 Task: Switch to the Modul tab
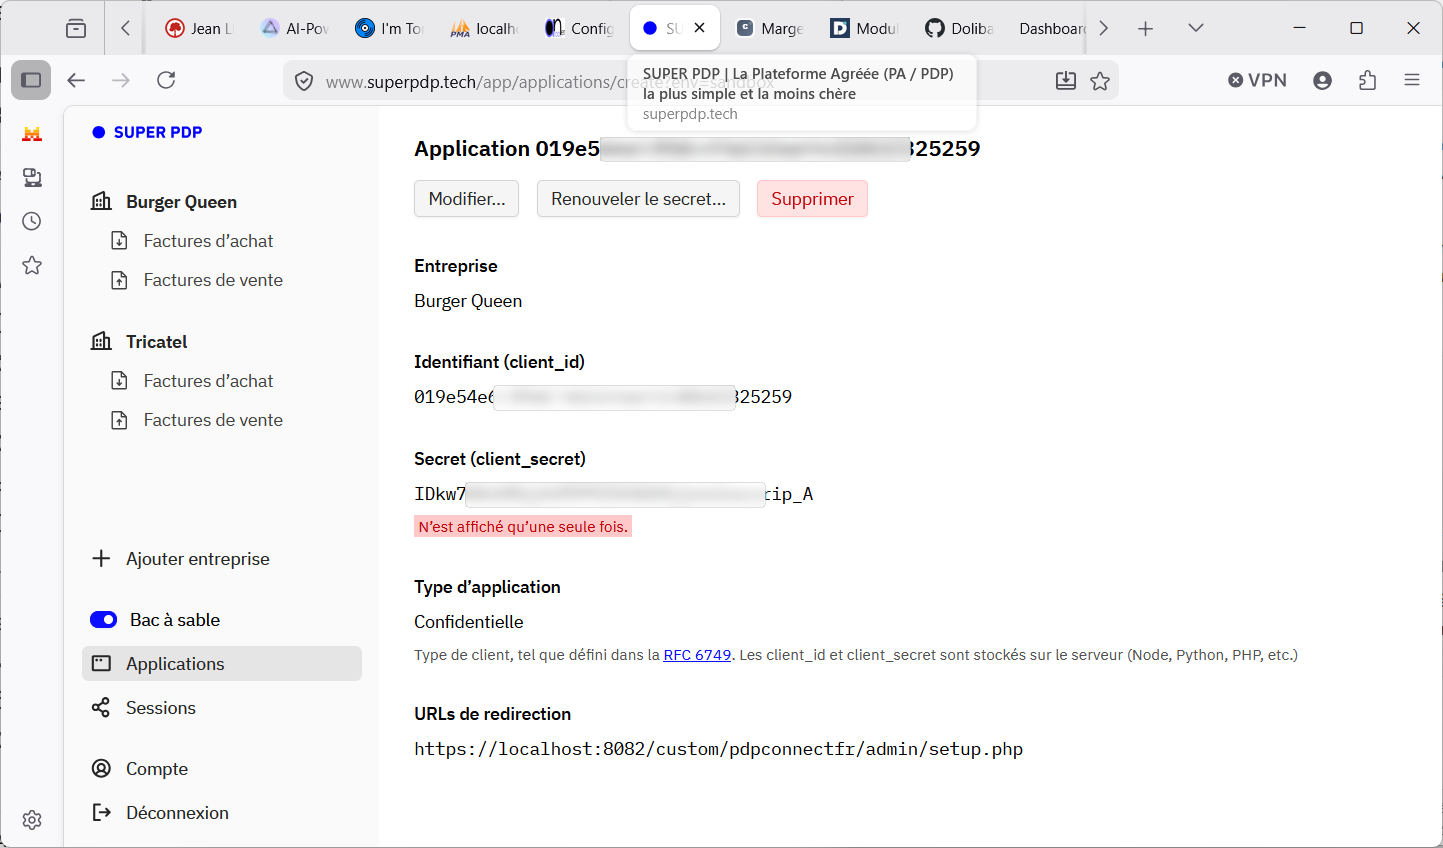tap(865, 28)
